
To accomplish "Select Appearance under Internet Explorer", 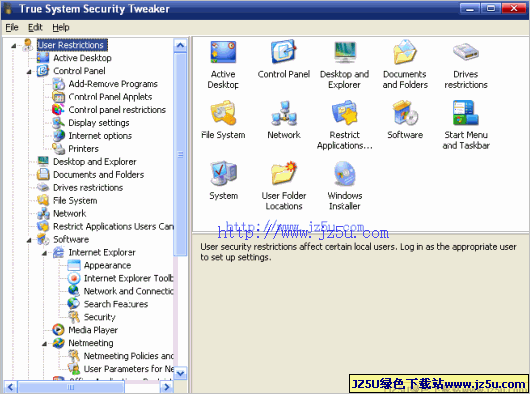I will pos(107,265).
